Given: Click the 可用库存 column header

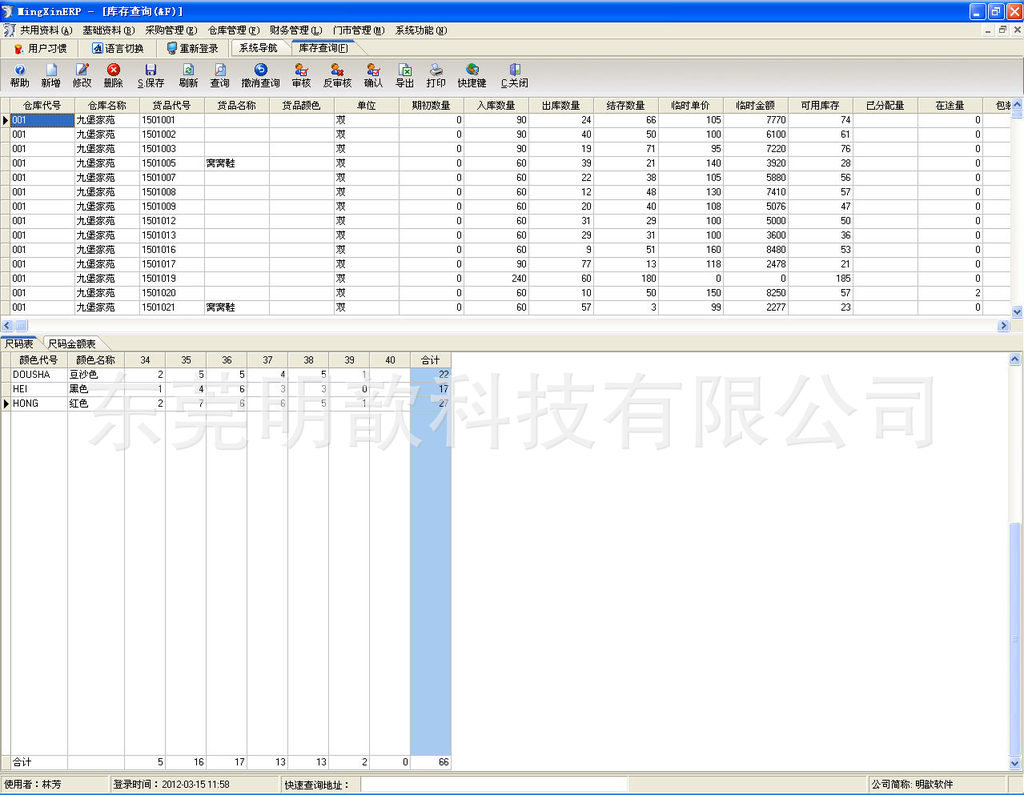Looking at the screenshot, I should pyautogui.click(x=820, y=105).
